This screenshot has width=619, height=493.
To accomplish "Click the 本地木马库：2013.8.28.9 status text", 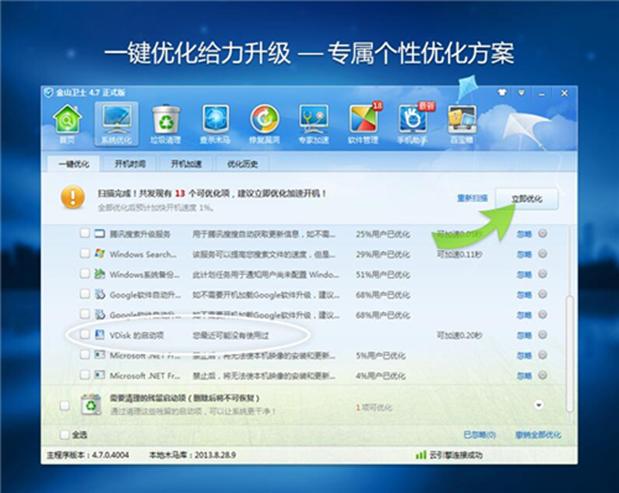I will tap(192, 455).
